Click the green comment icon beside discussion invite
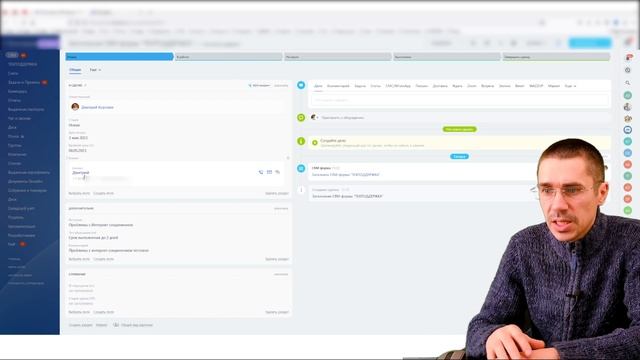Viewport: 640px width, 360px height. point(301,118)
